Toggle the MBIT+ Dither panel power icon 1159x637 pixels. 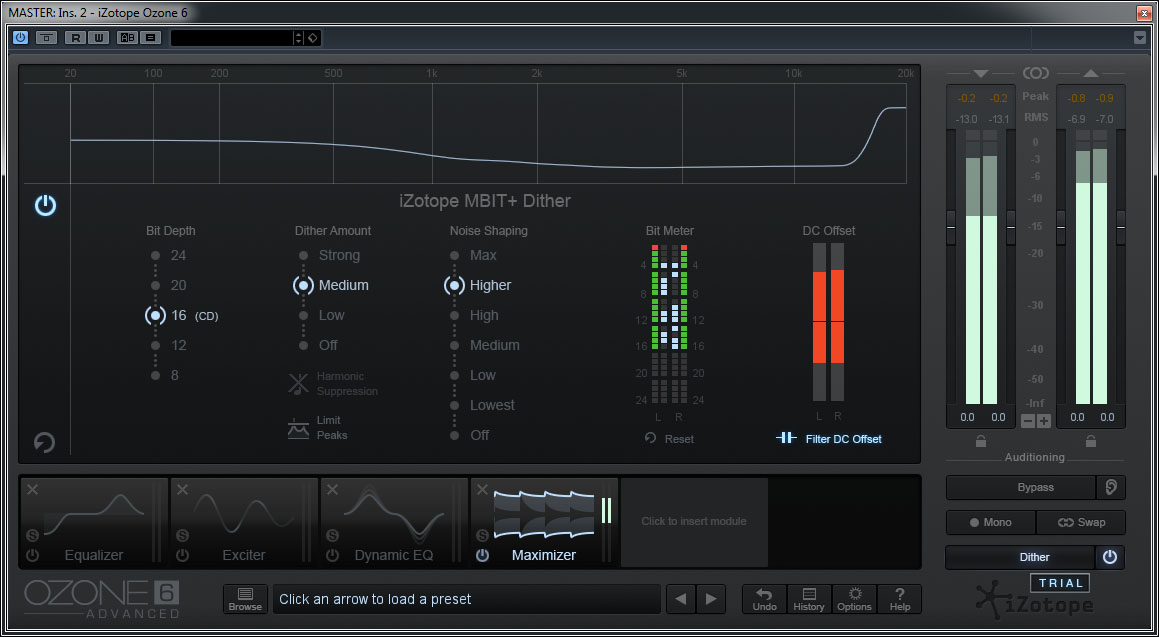45,206
